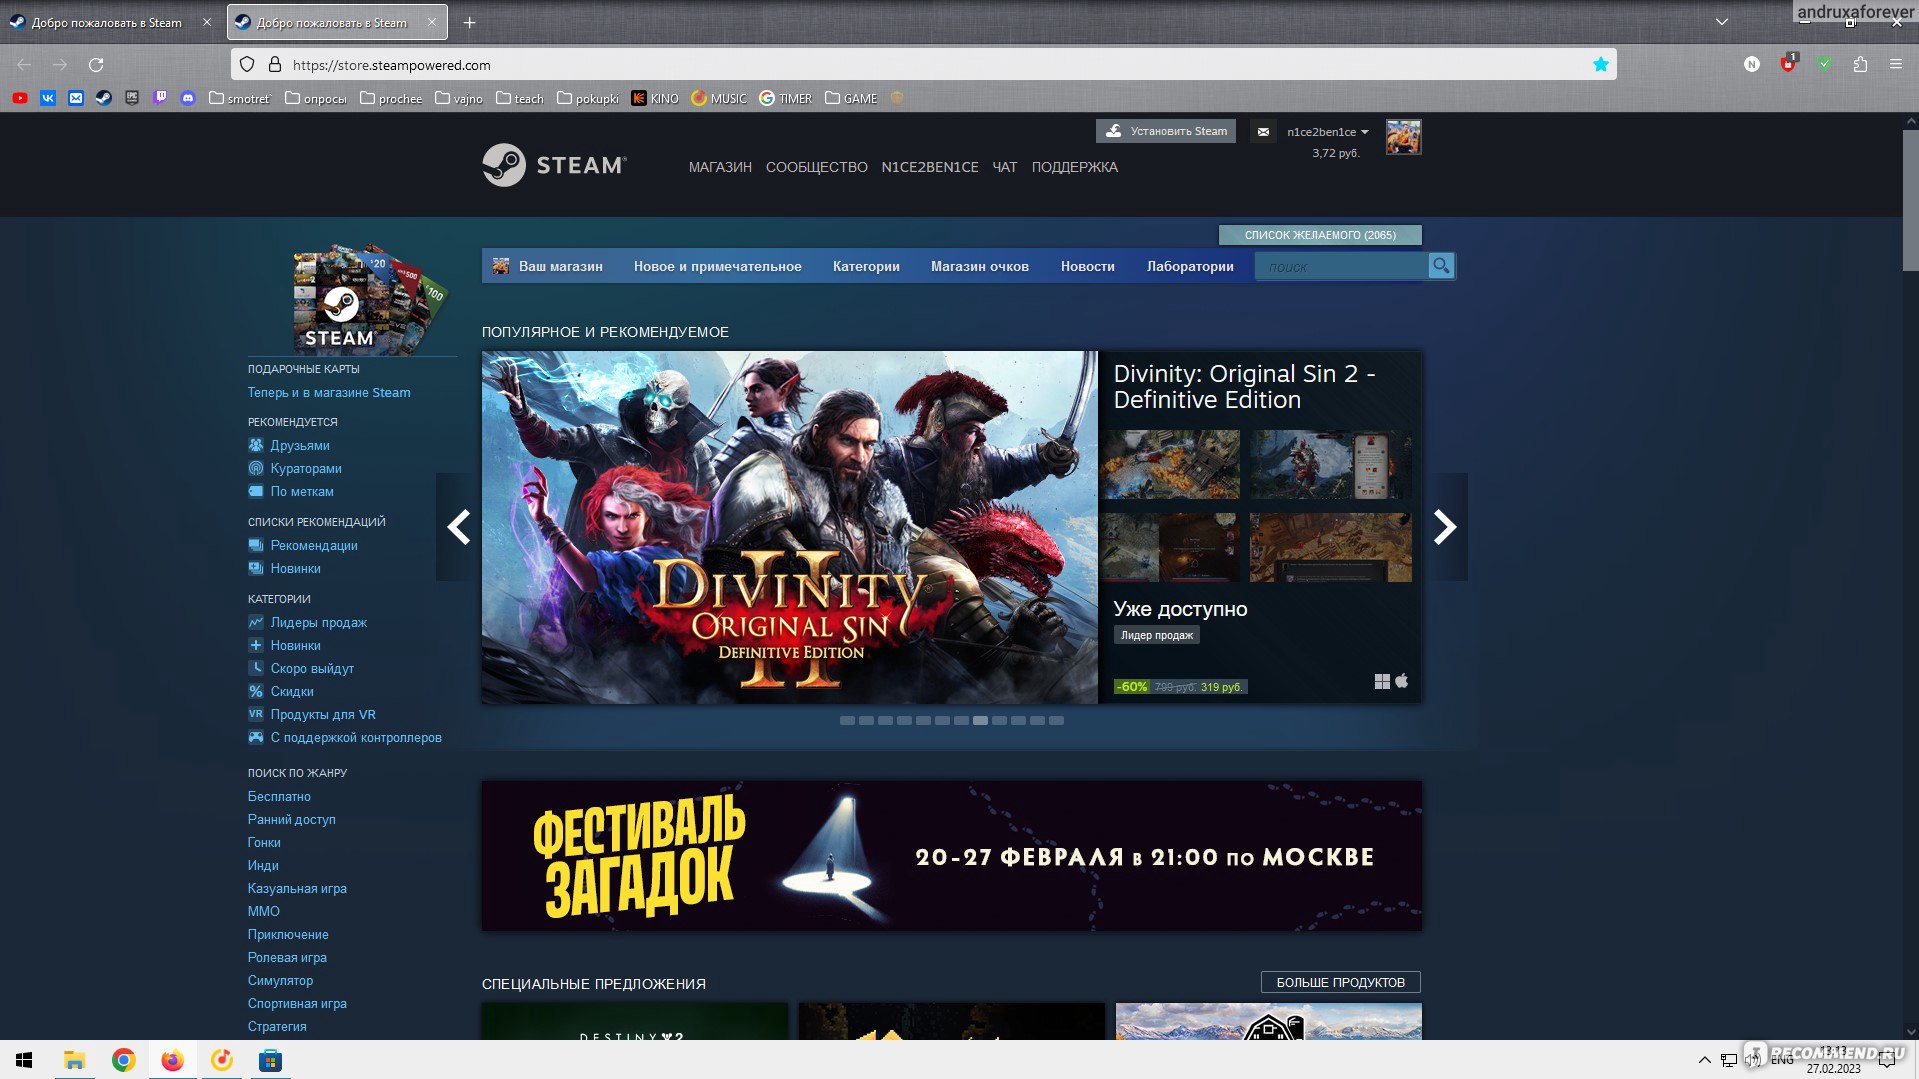Open a new browser tab with plus
Image resolution: width=1919 pixels, height=1079 pixels.
click(x=469, y=22)
